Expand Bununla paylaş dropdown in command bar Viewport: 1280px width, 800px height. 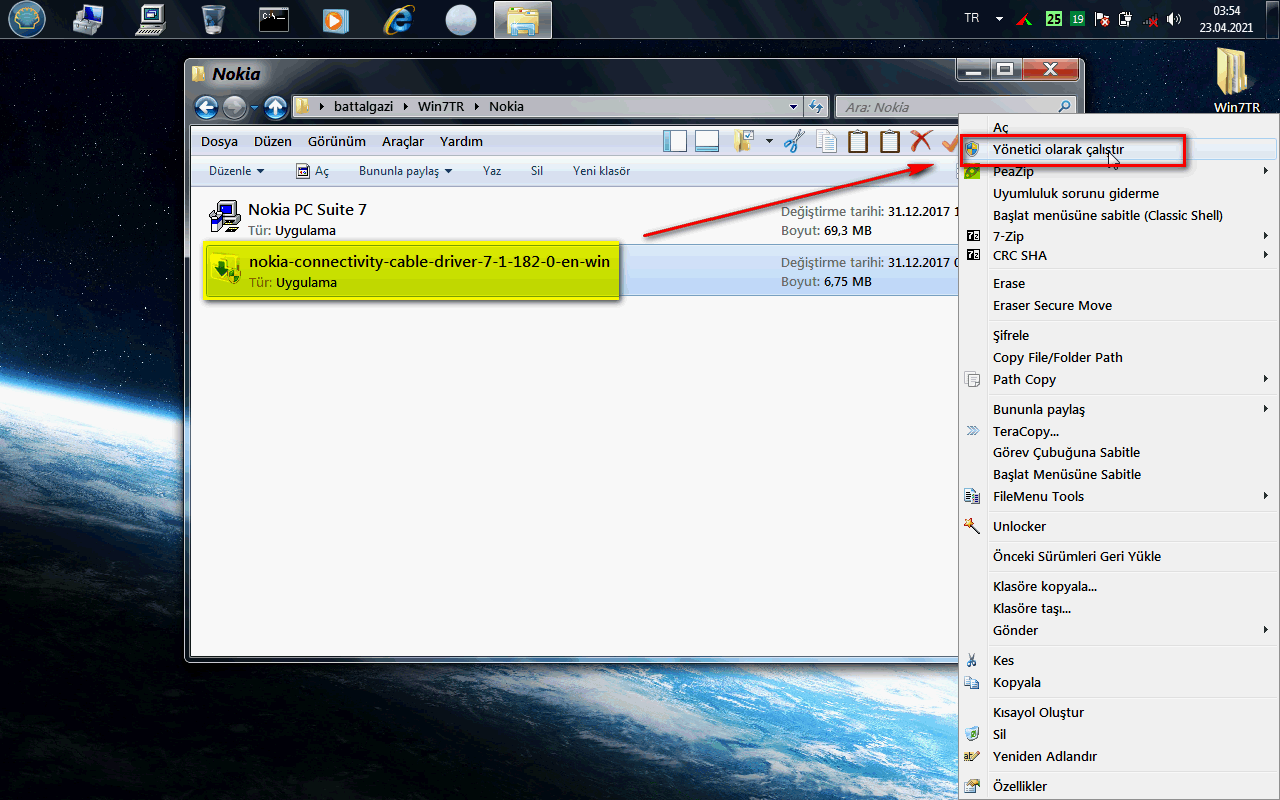(x=405, y=171)
